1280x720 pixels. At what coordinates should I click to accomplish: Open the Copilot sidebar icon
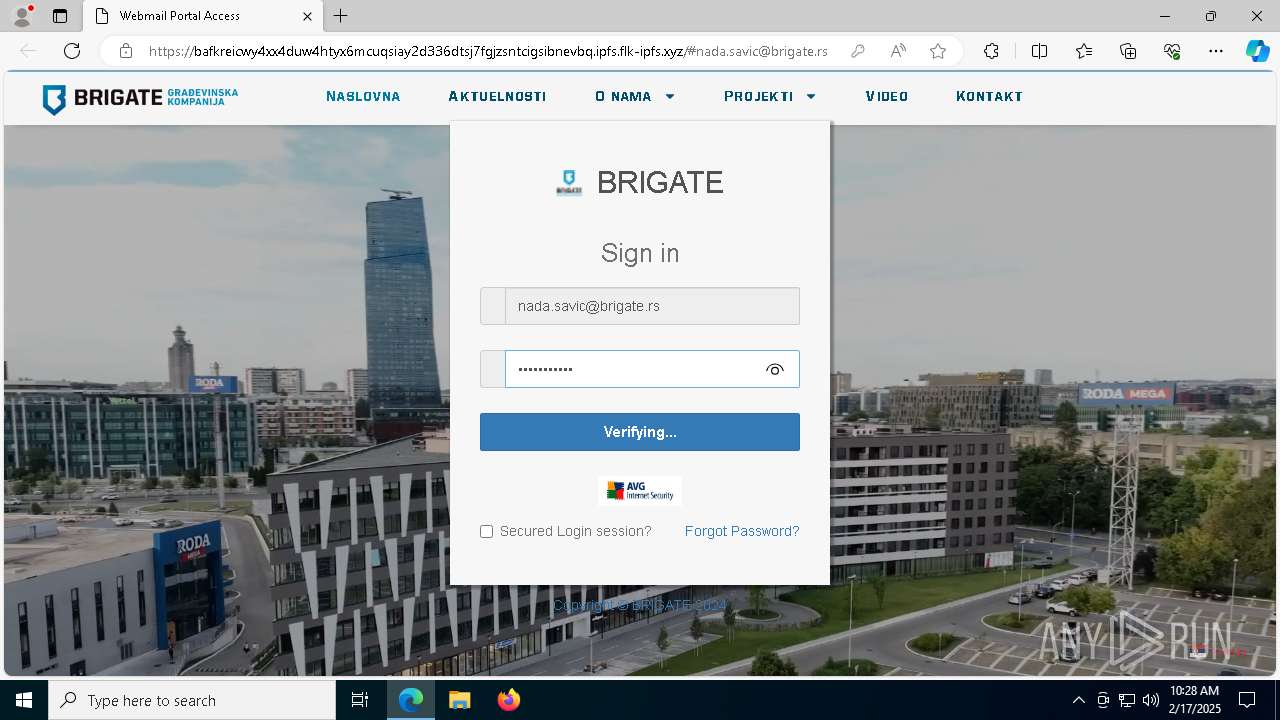tap(1257, 51)
